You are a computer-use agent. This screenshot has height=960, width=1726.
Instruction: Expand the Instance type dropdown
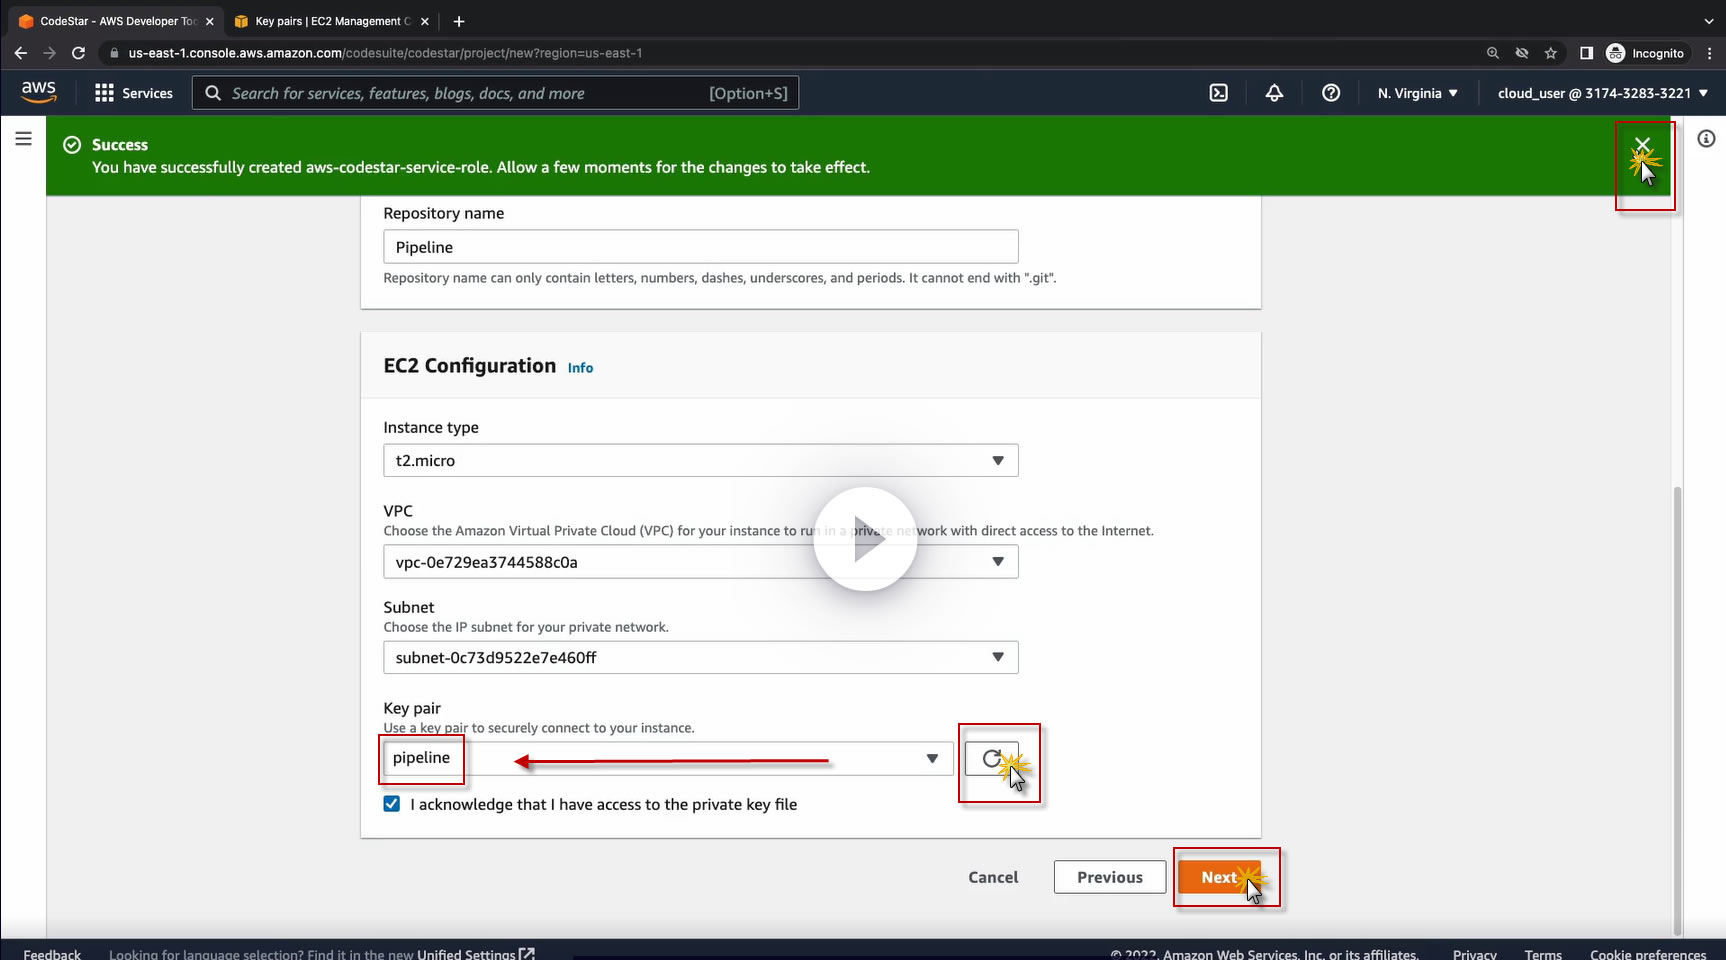coord(701,461)
